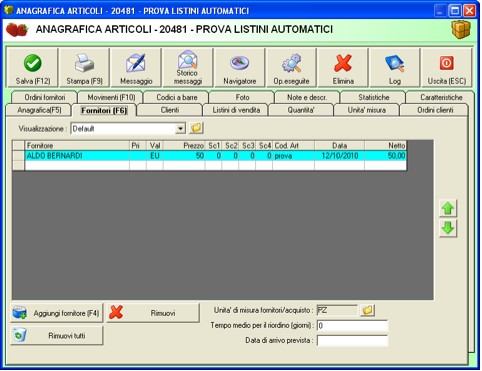Click the Val column header

tap(155, 146)
